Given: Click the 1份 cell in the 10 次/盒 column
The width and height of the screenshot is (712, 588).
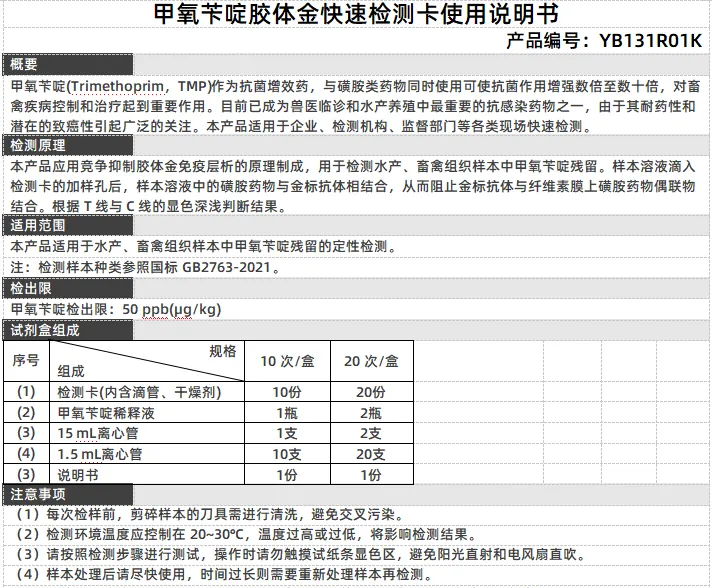Looking at the screenshot, I should point(287,475).
